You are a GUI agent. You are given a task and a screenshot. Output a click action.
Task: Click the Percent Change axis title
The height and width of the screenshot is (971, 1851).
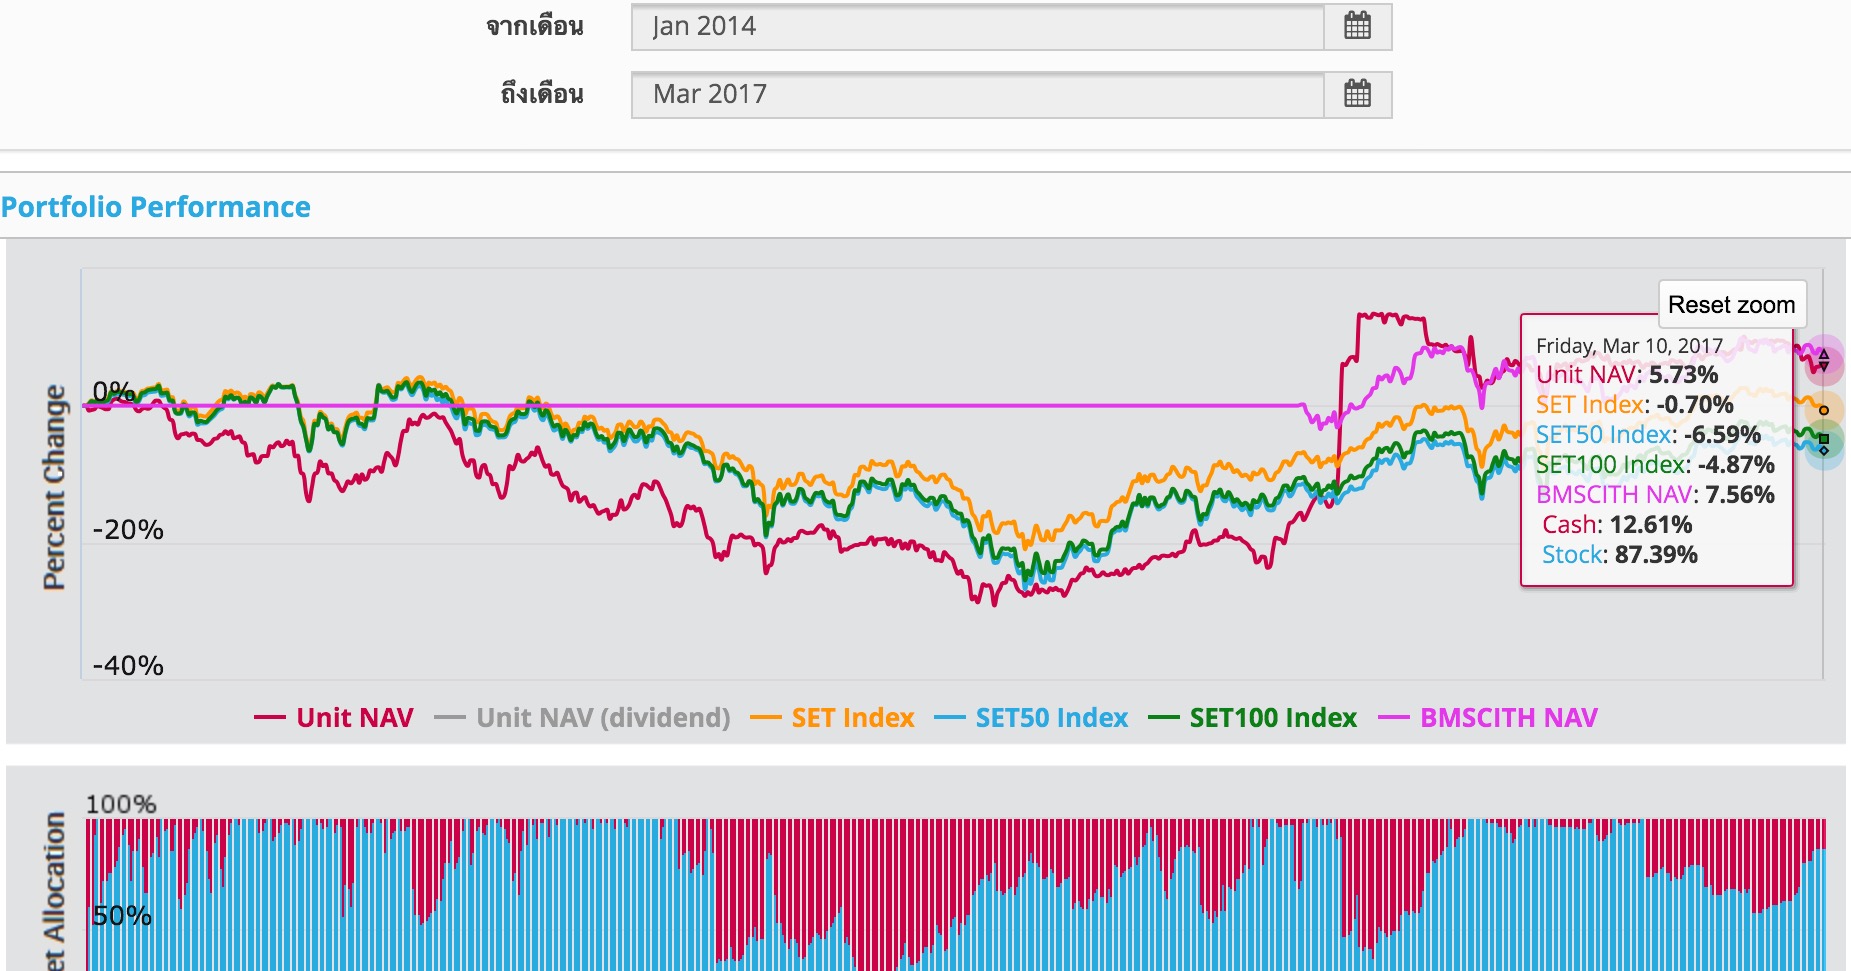54,487
